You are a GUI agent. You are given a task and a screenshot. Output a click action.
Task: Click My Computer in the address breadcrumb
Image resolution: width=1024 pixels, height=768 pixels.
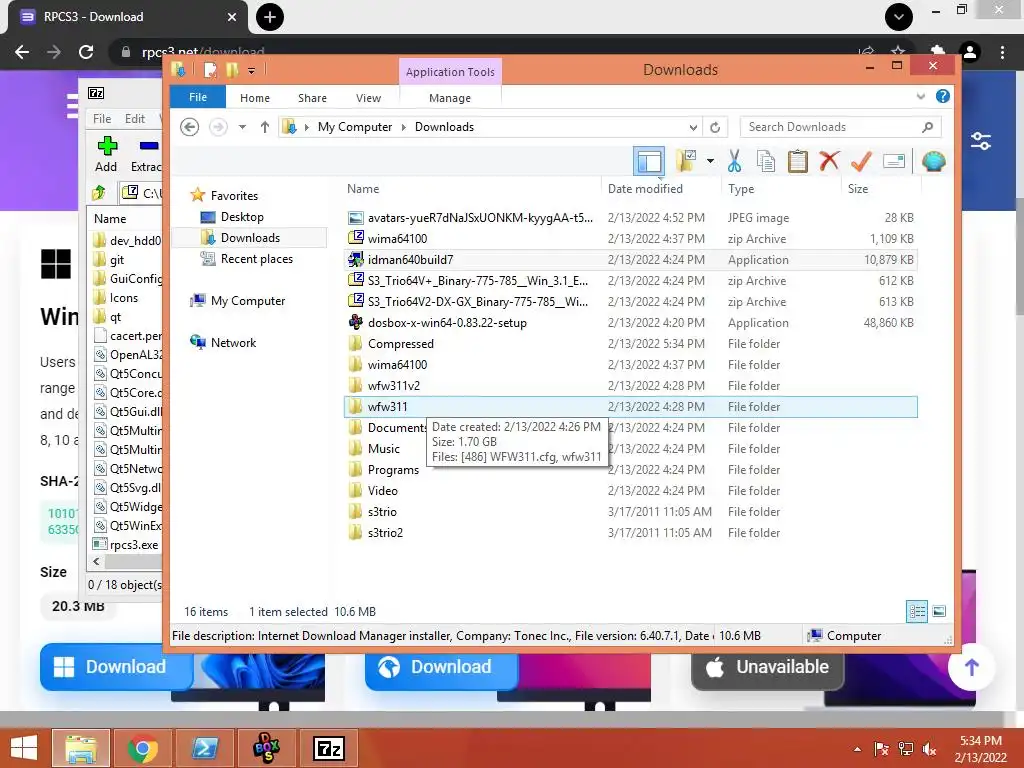tap(355, 127)
